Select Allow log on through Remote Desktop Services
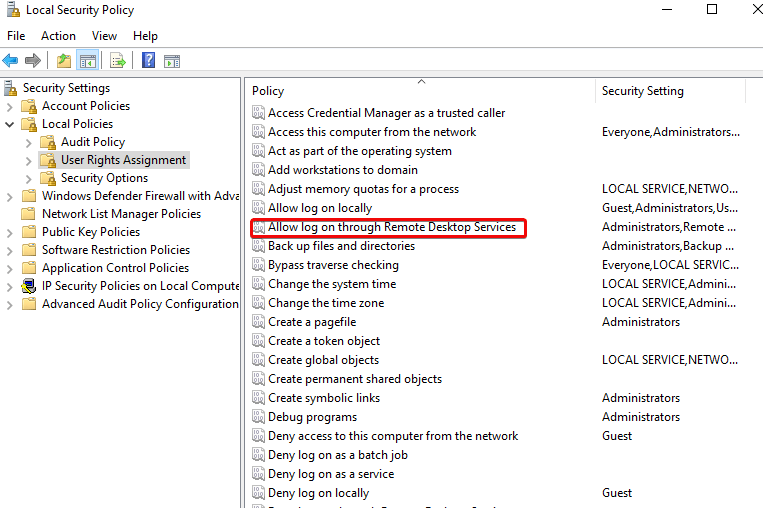Image resolution: width=763 pixels, height=508 pixels. tap(392, 227)
